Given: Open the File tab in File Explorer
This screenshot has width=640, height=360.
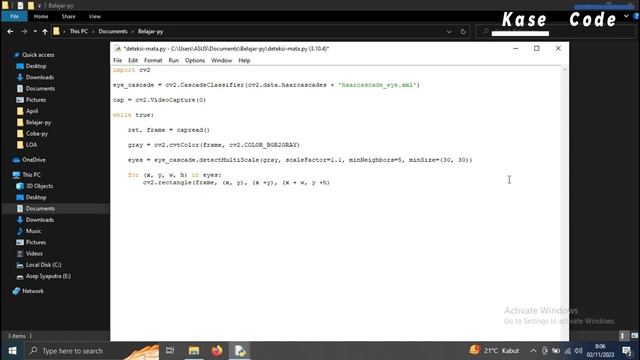Looking at the screenshot, I should pyautogui.click(x=14, y=16).
